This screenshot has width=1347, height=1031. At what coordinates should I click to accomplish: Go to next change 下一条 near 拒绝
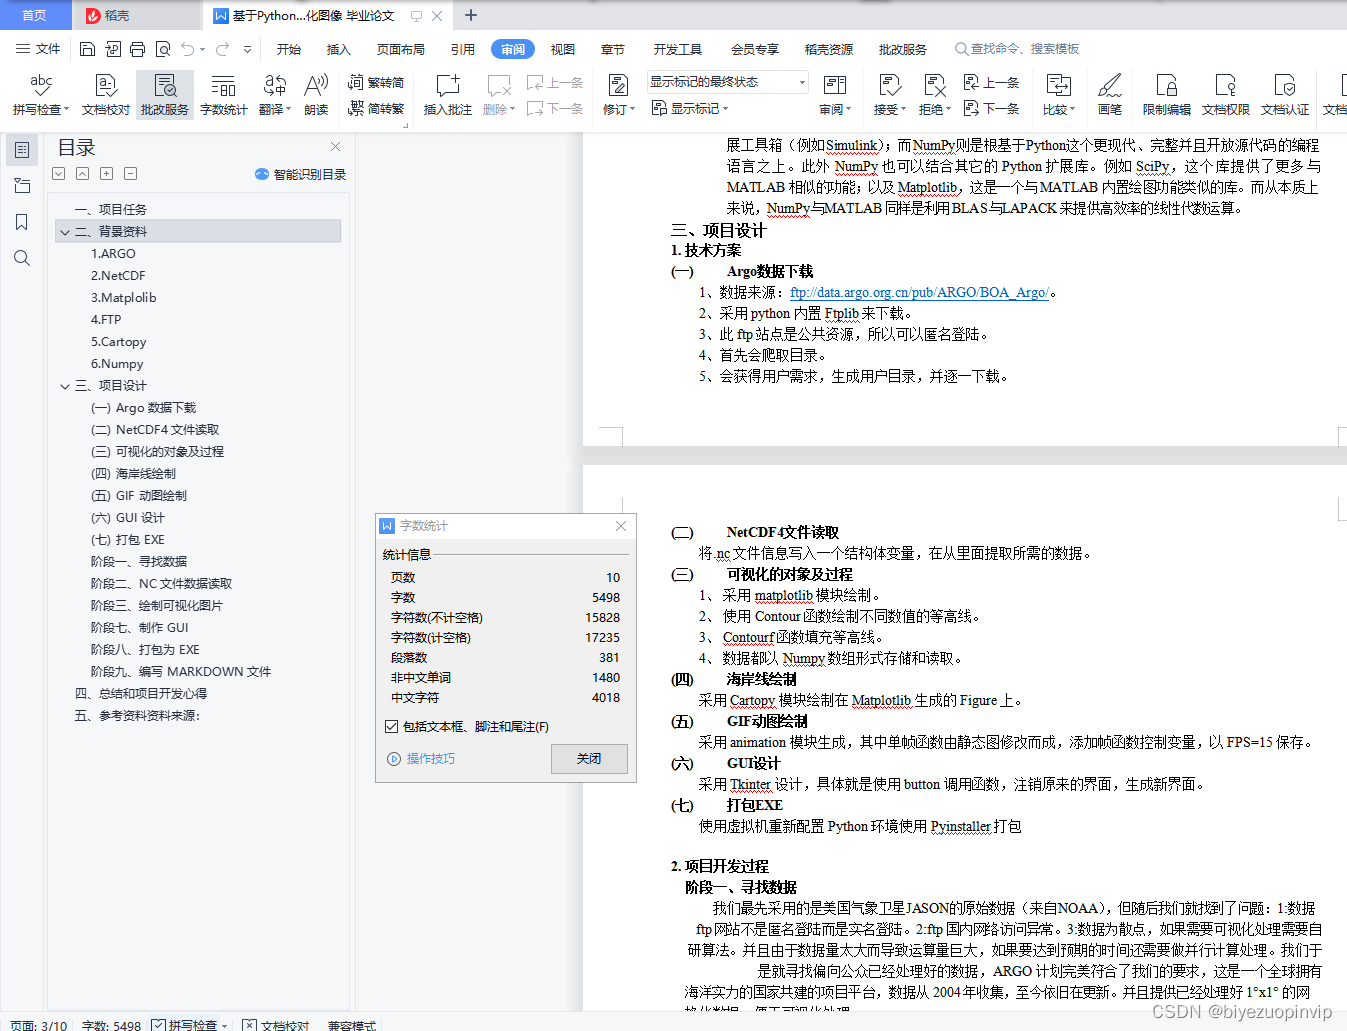[991, 108]
